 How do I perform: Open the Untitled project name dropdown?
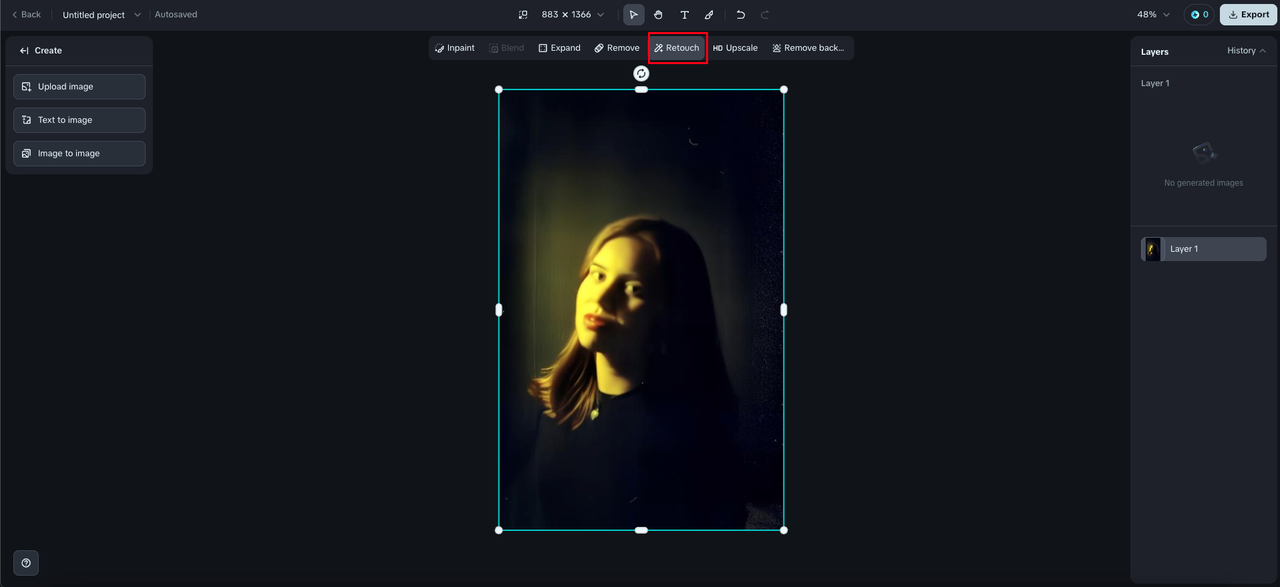[x=102, y=15]
